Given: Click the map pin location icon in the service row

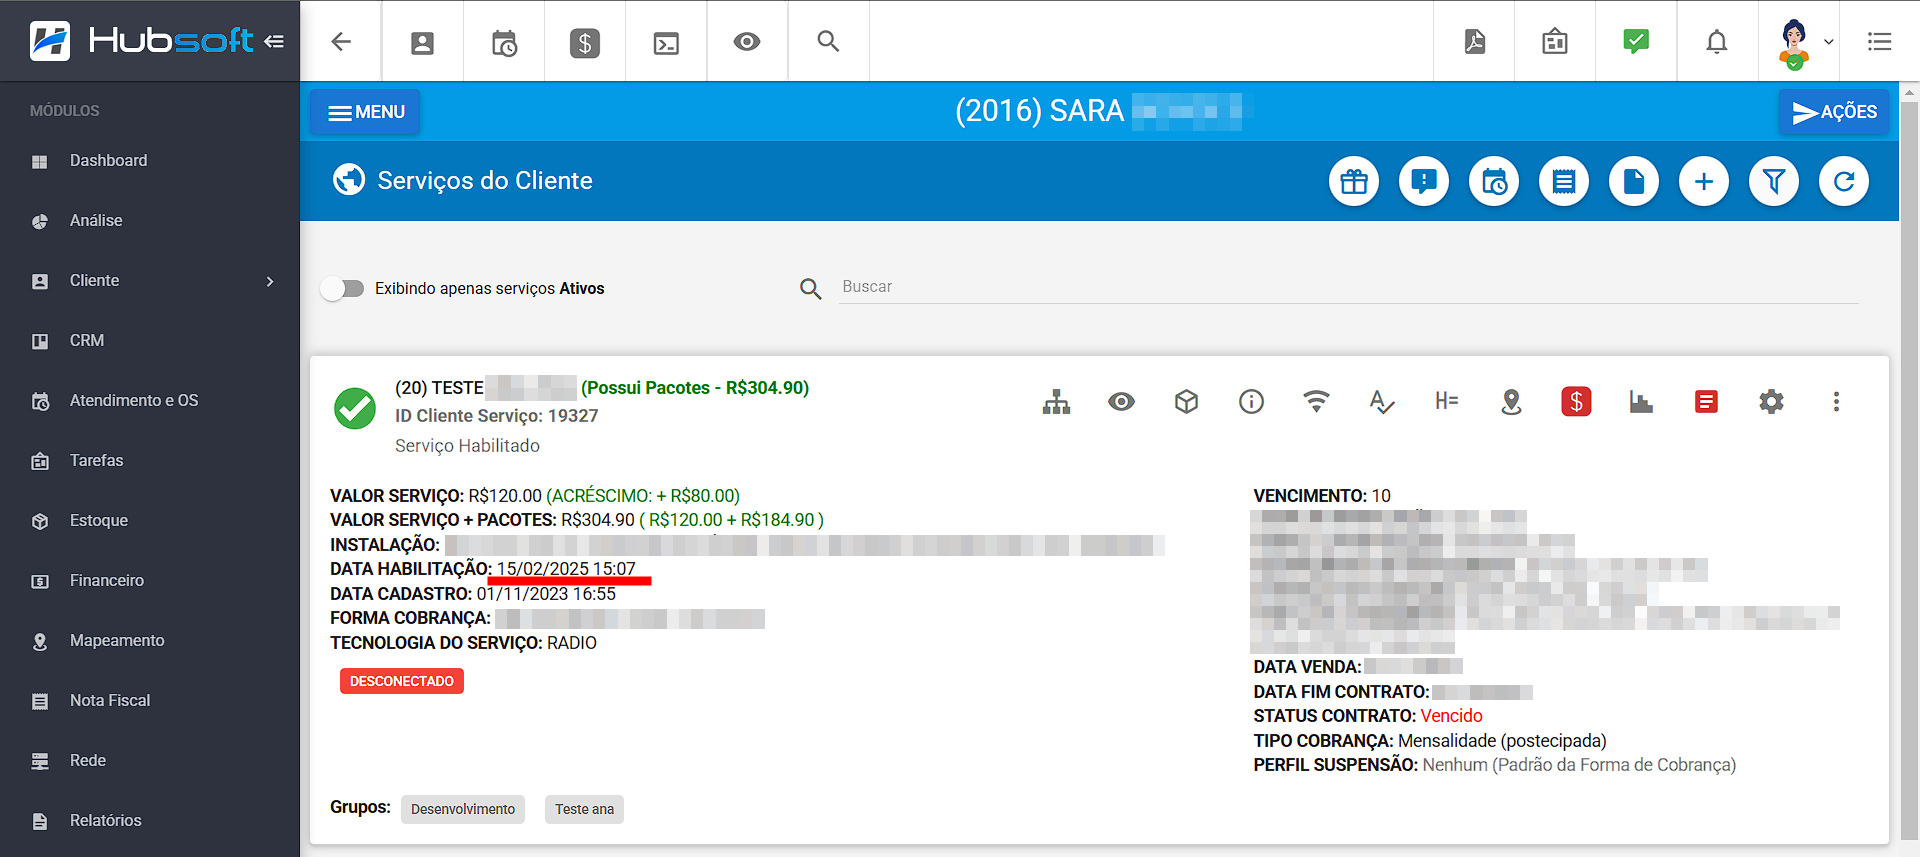Looking at the screenshot, I should 1511,402.
